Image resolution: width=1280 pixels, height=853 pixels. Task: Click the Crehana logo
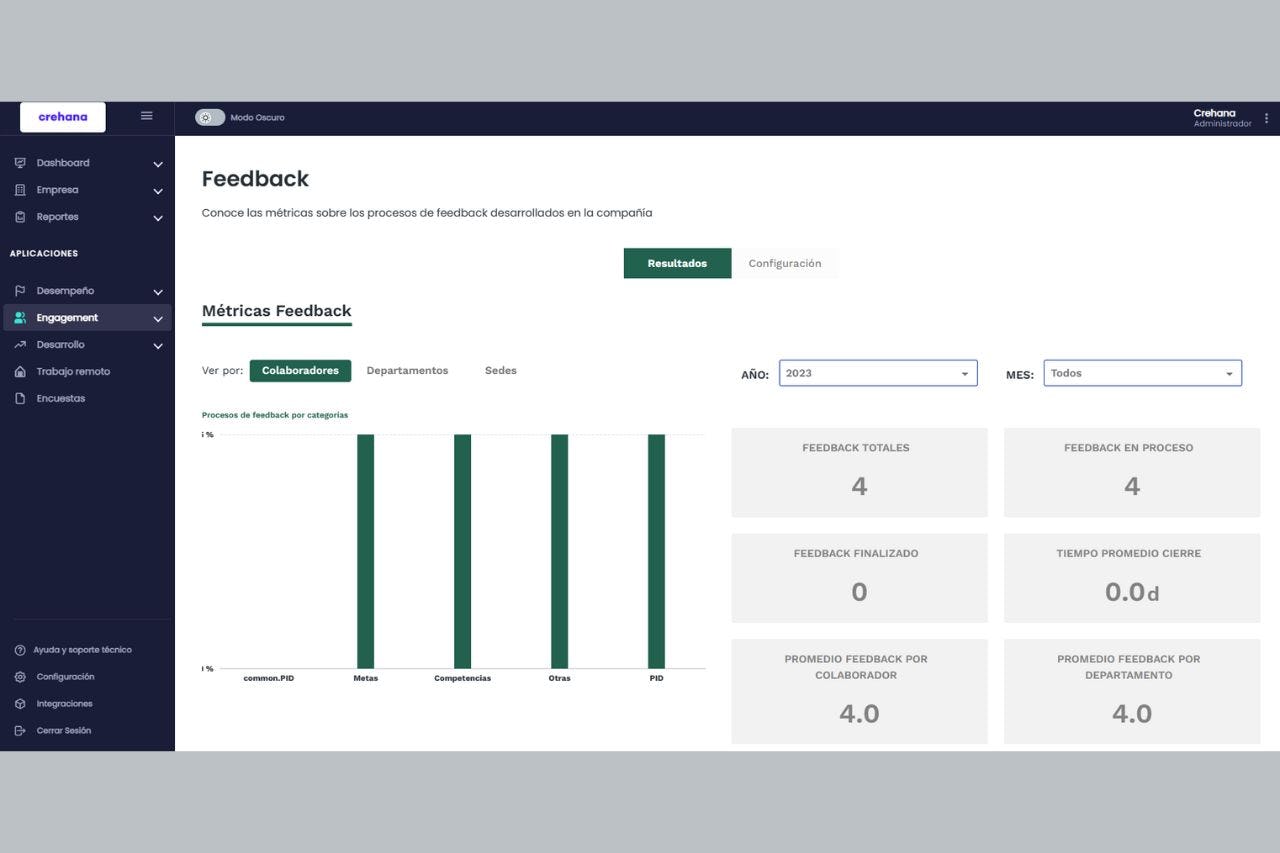(x=63, y=117)
